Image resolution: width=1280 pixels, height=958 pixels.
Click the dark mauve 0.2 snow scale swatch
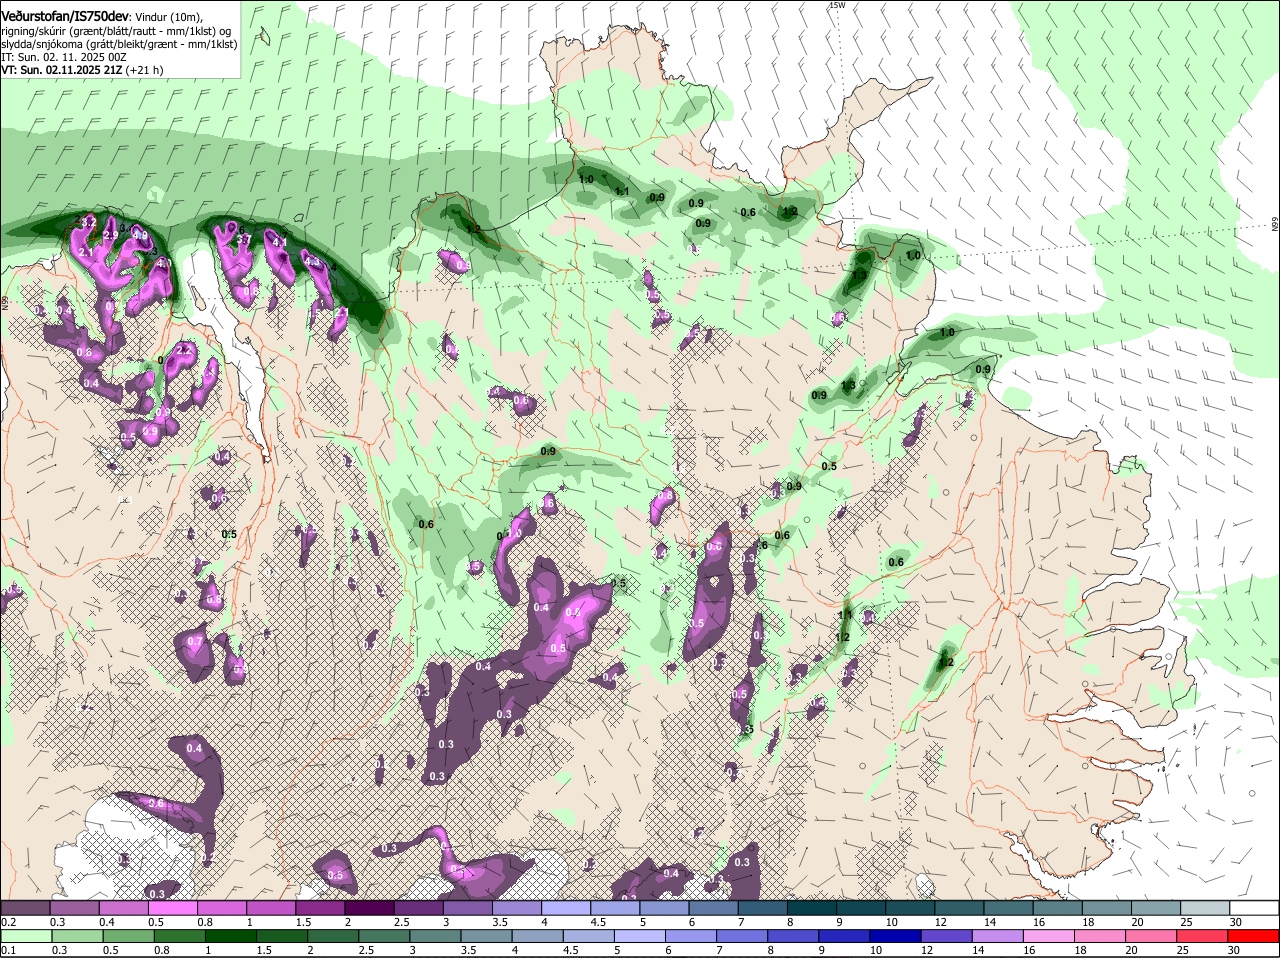tap(25, 908)
